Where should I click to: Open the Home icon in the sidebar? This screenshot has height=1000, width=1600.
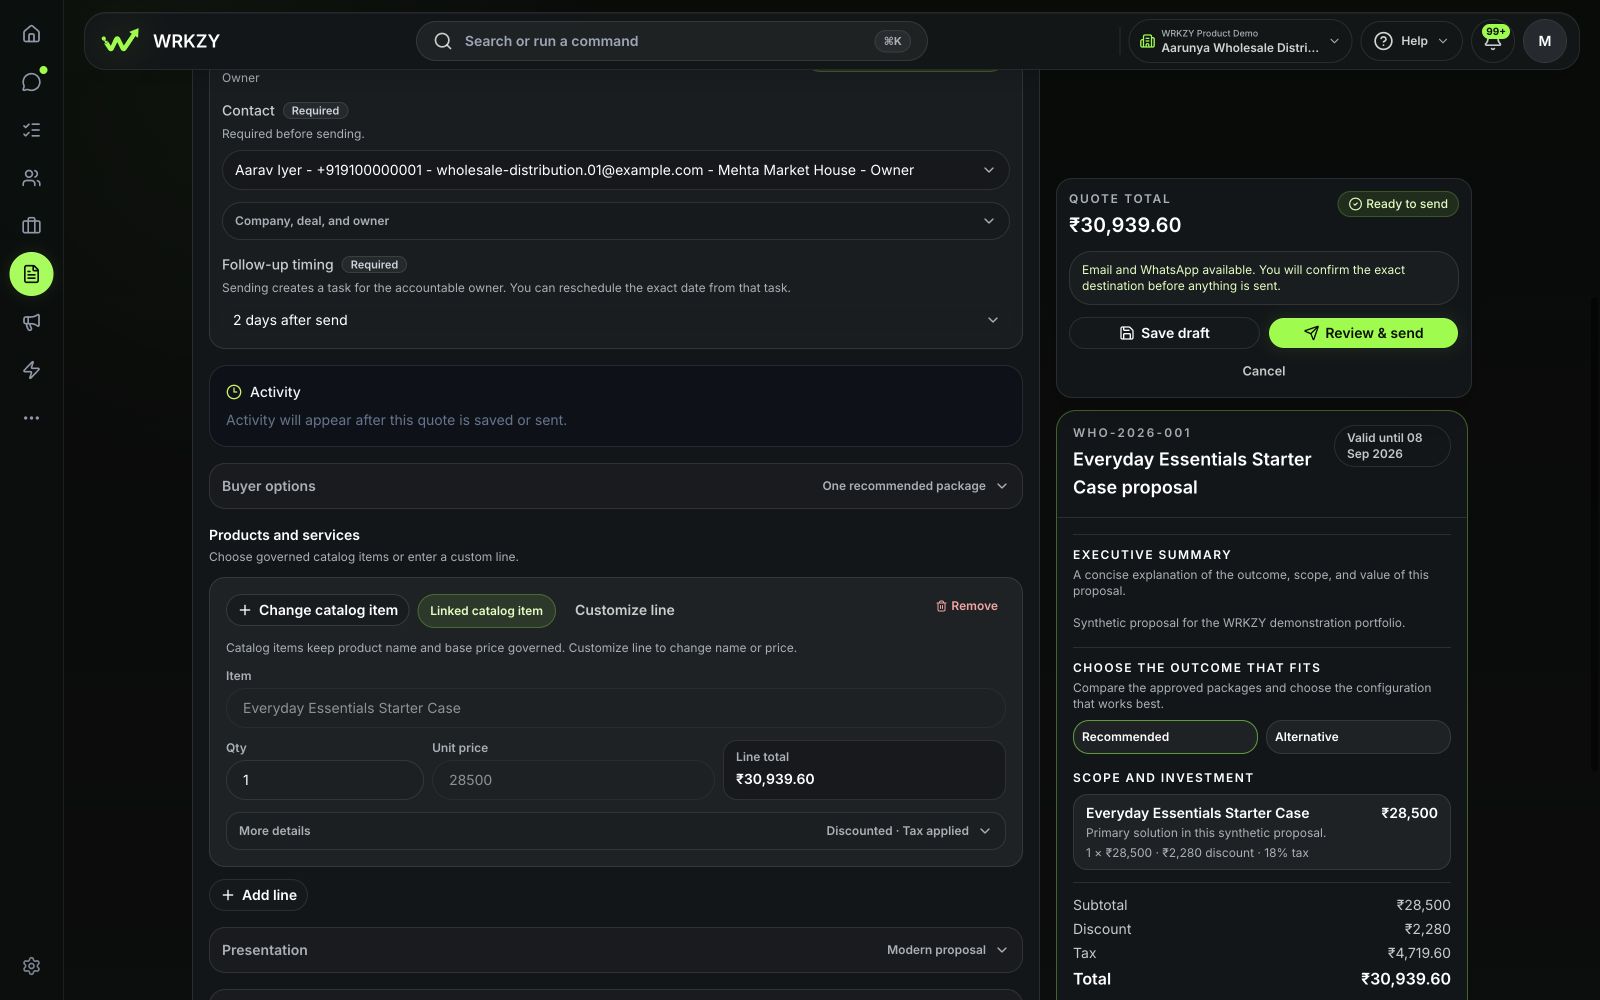pos(31,34)
